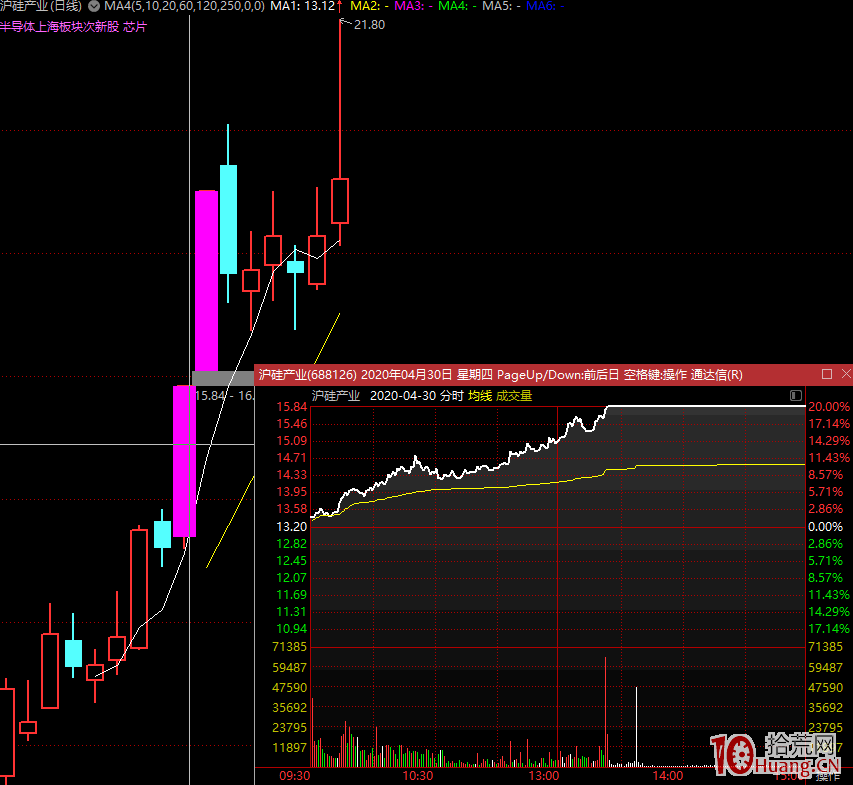Select the latest red candle peaking at 21.80

pyautogui.click(x=340, y=201)
